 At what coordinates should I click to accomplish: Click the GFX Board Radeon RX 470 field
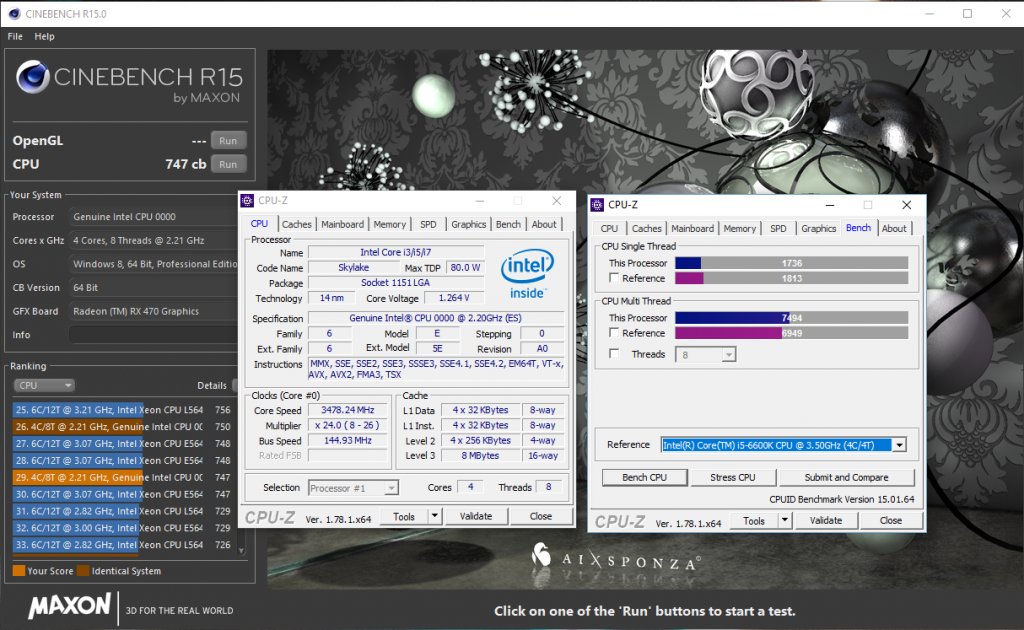click(x=153, y=311)
